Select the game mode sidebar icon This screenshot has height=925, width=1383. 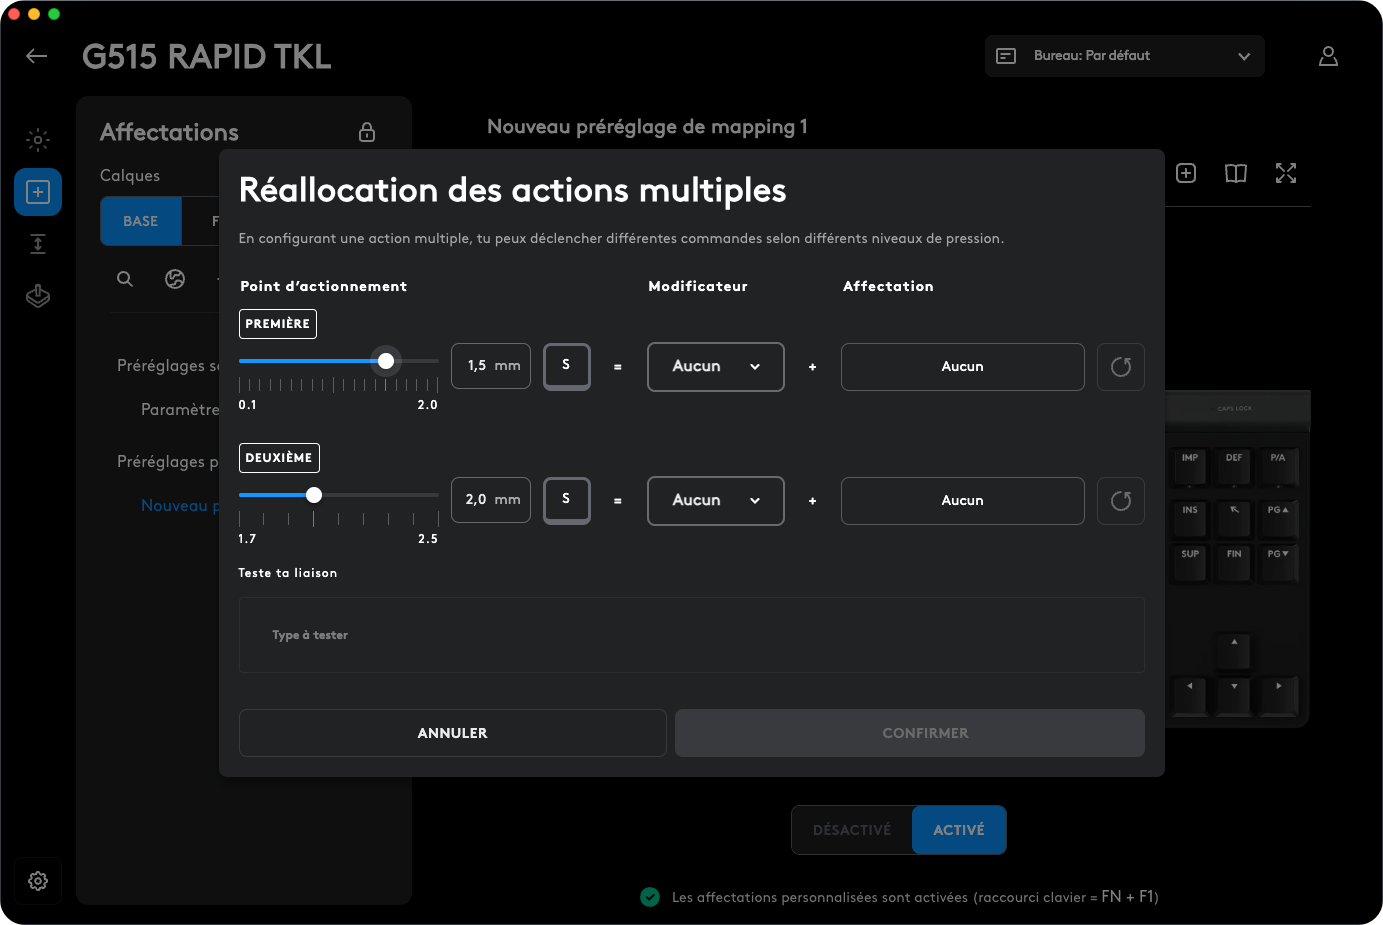(37, 295)
